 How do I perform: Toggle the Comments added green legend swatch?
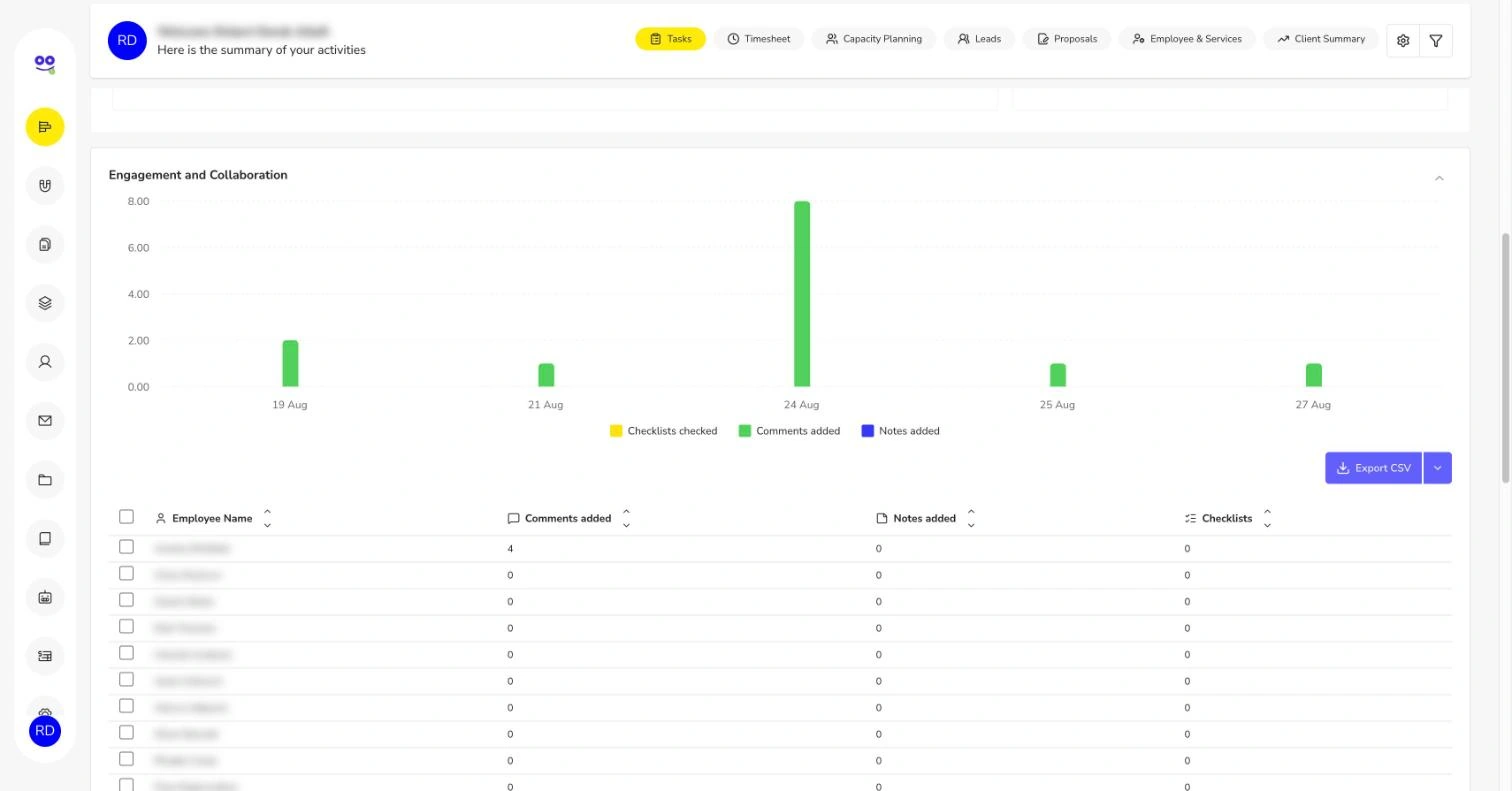pos(744,431)
